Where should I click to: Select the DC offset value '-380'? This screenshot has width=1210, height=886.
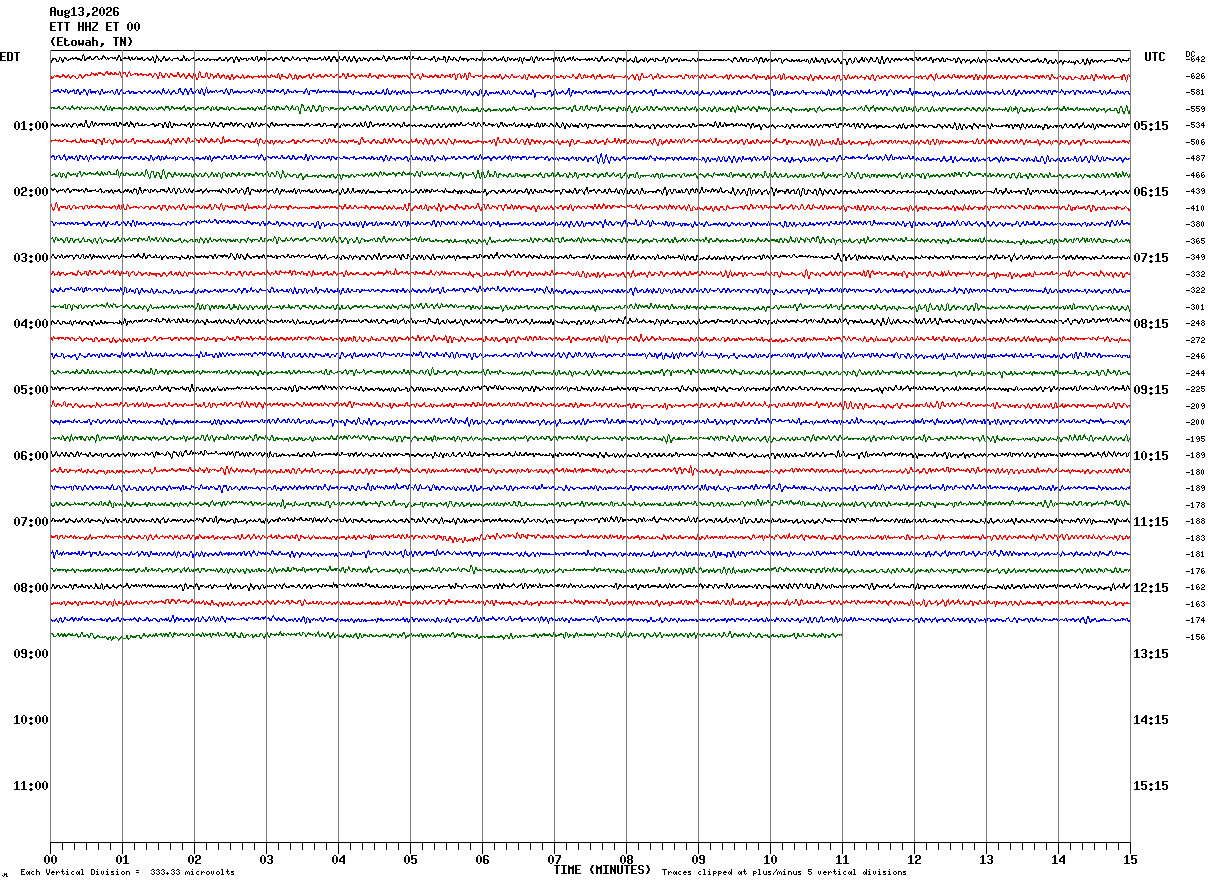click(1195, 225)
